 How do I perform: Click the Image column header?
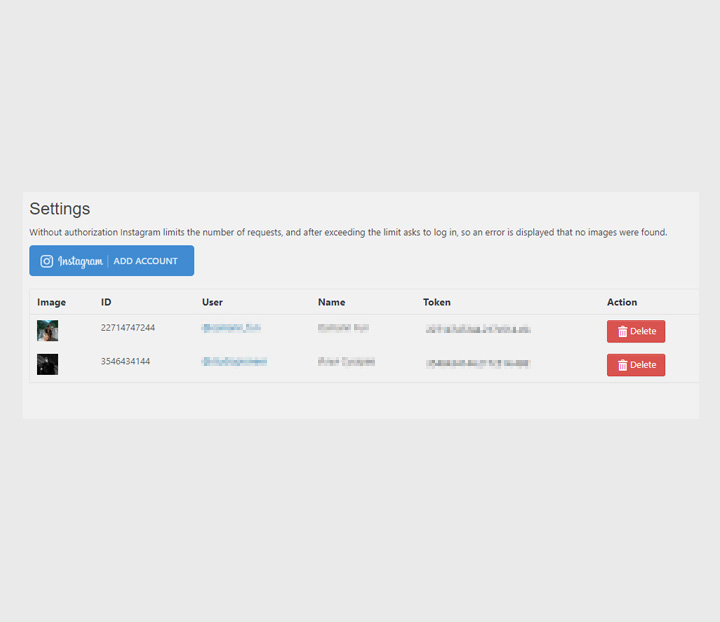click(x=51, y=302)
